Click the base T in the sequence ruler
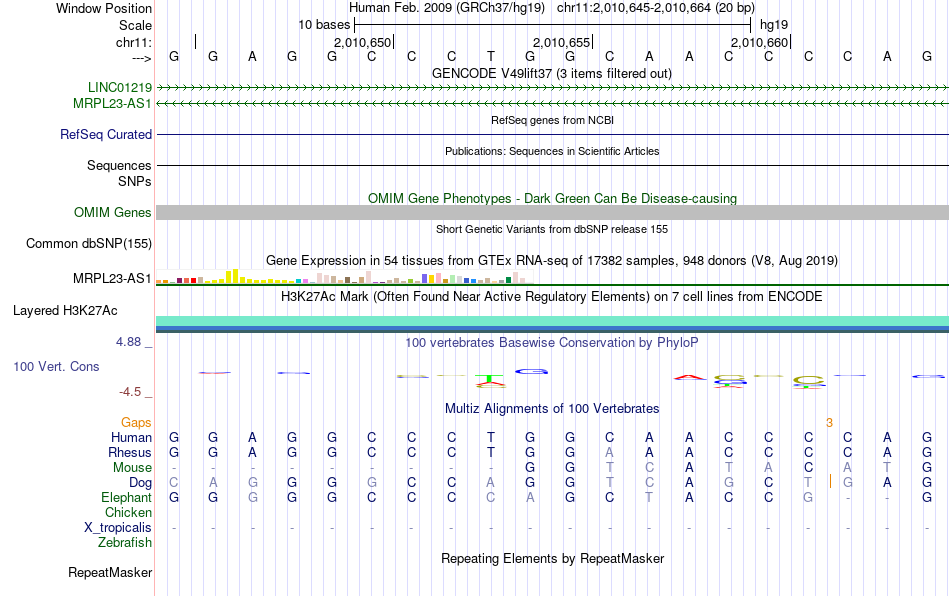950x596 pixels. tap(491, 56)
